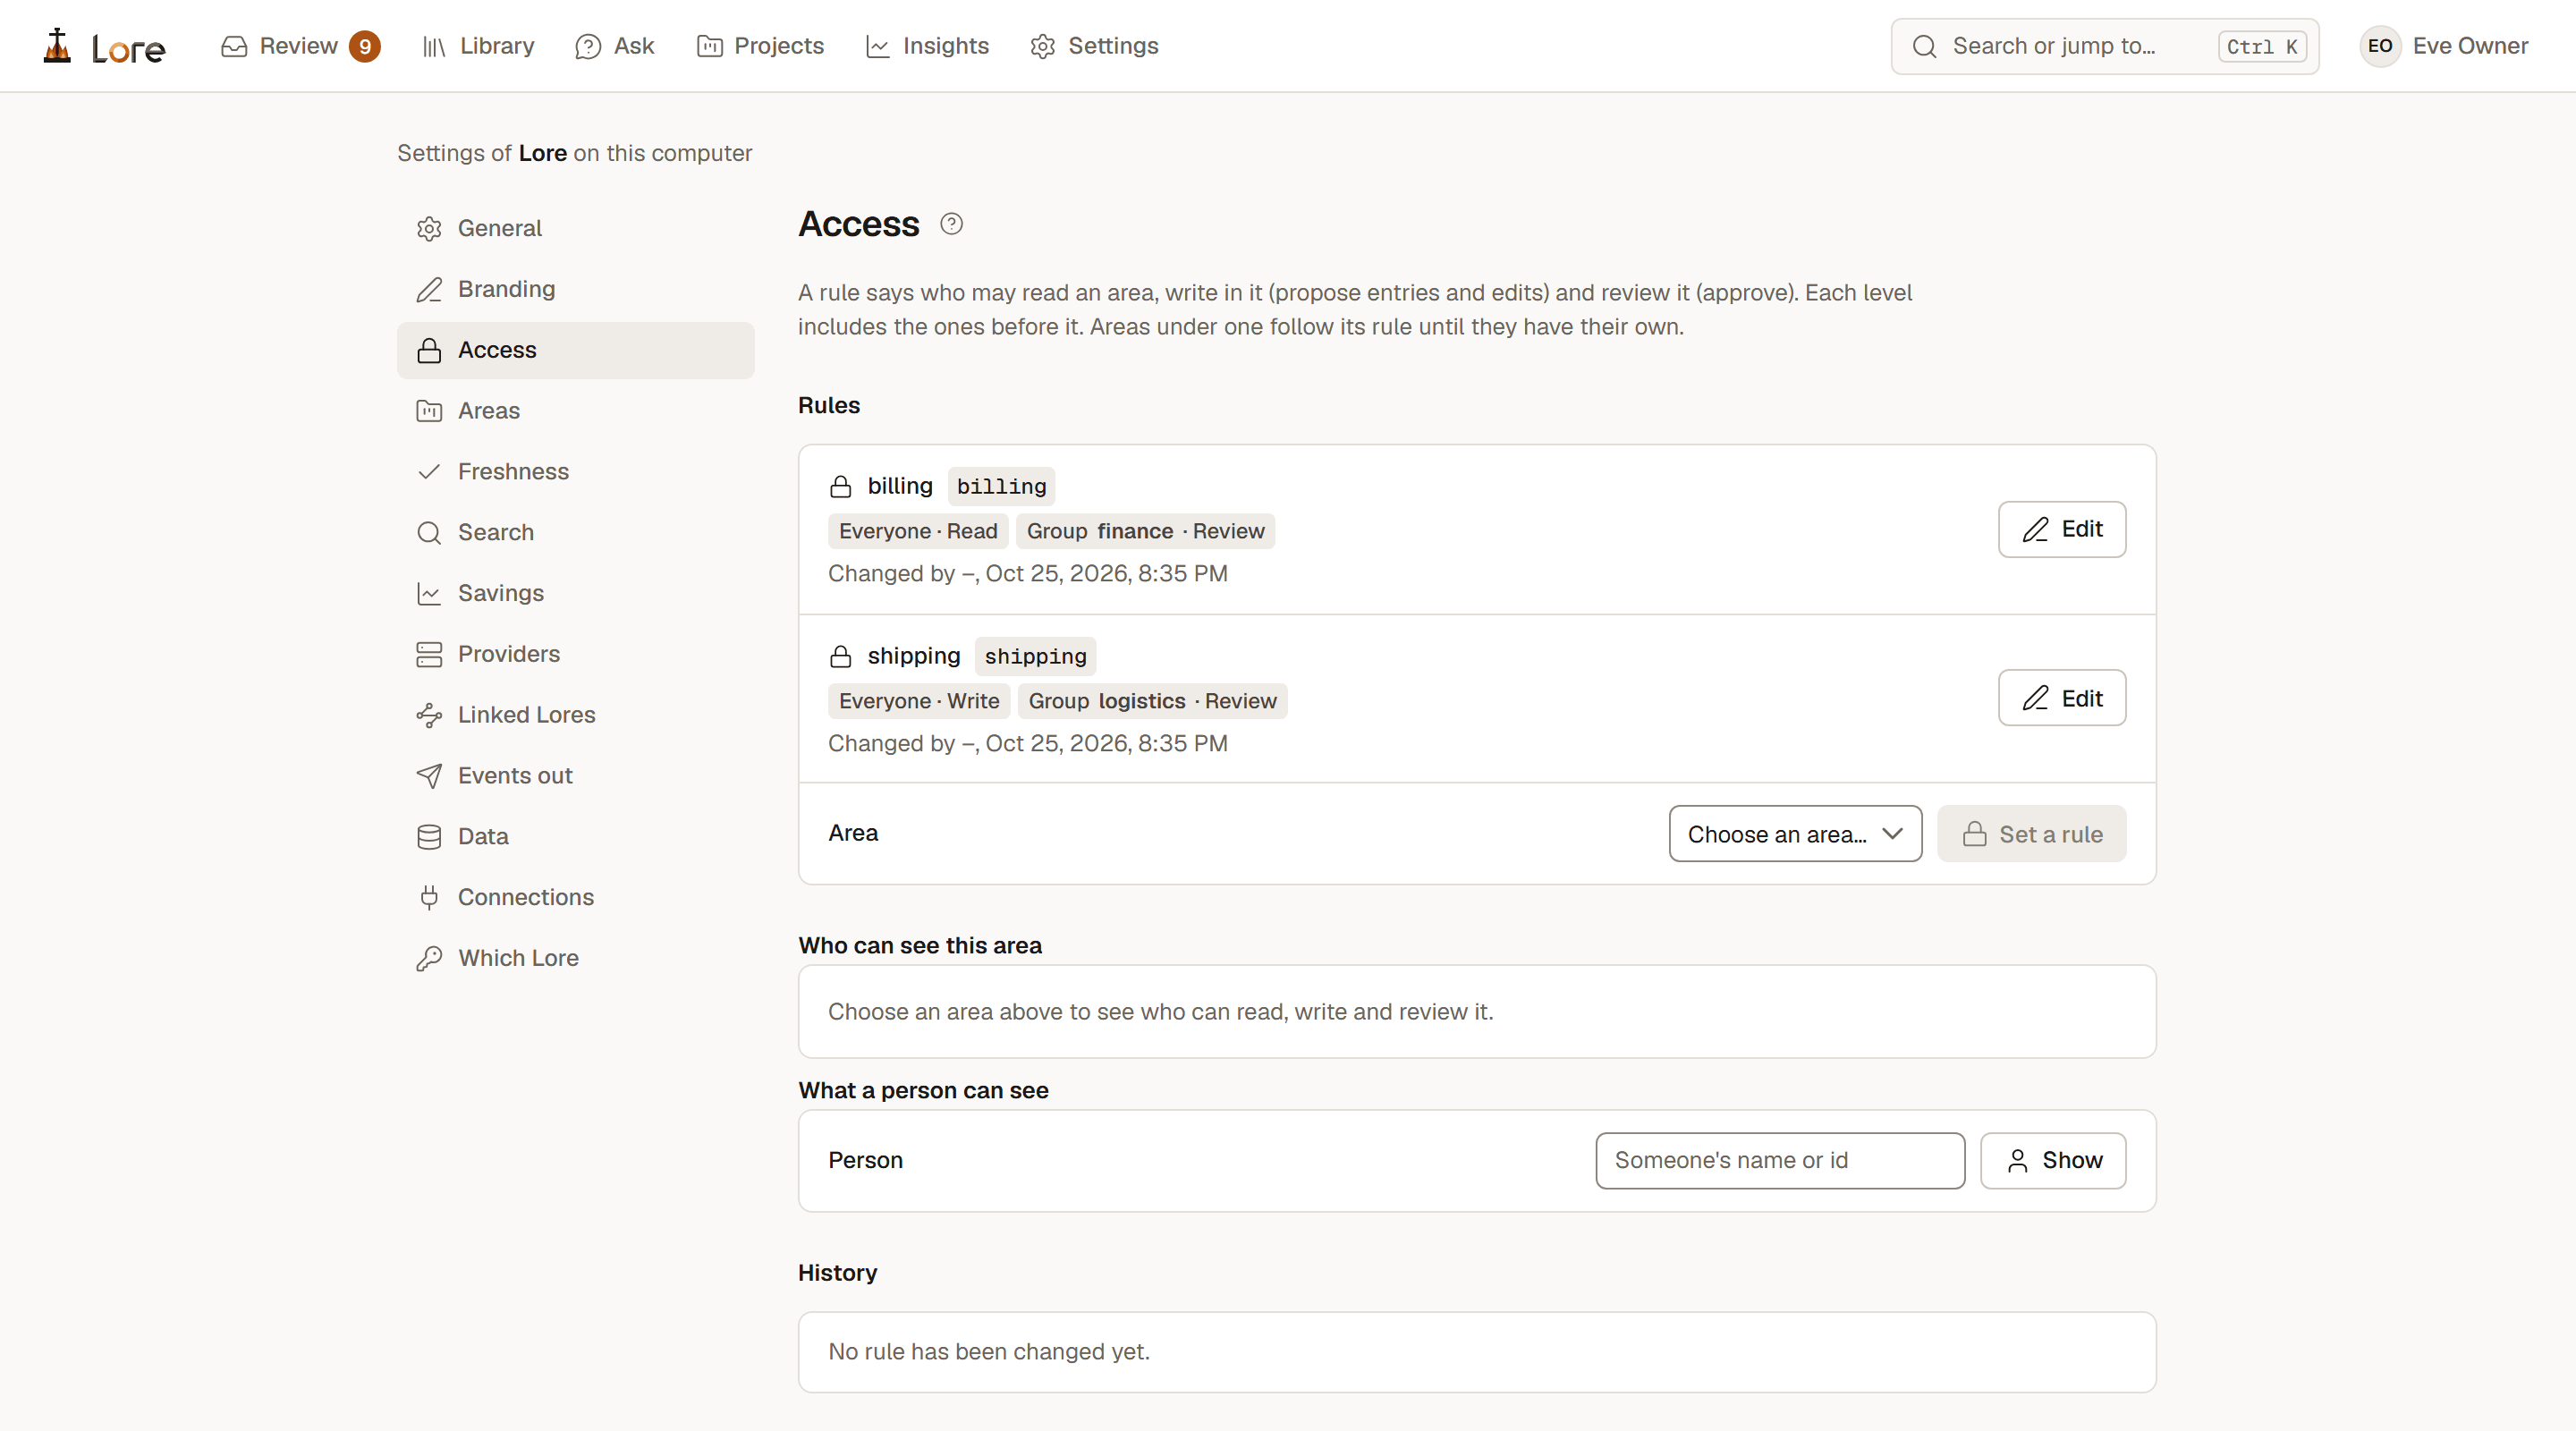This screenshot has height=1431, width=2576.
Task: Click the Group finance · Review tag
Action: coord(1145,531)
